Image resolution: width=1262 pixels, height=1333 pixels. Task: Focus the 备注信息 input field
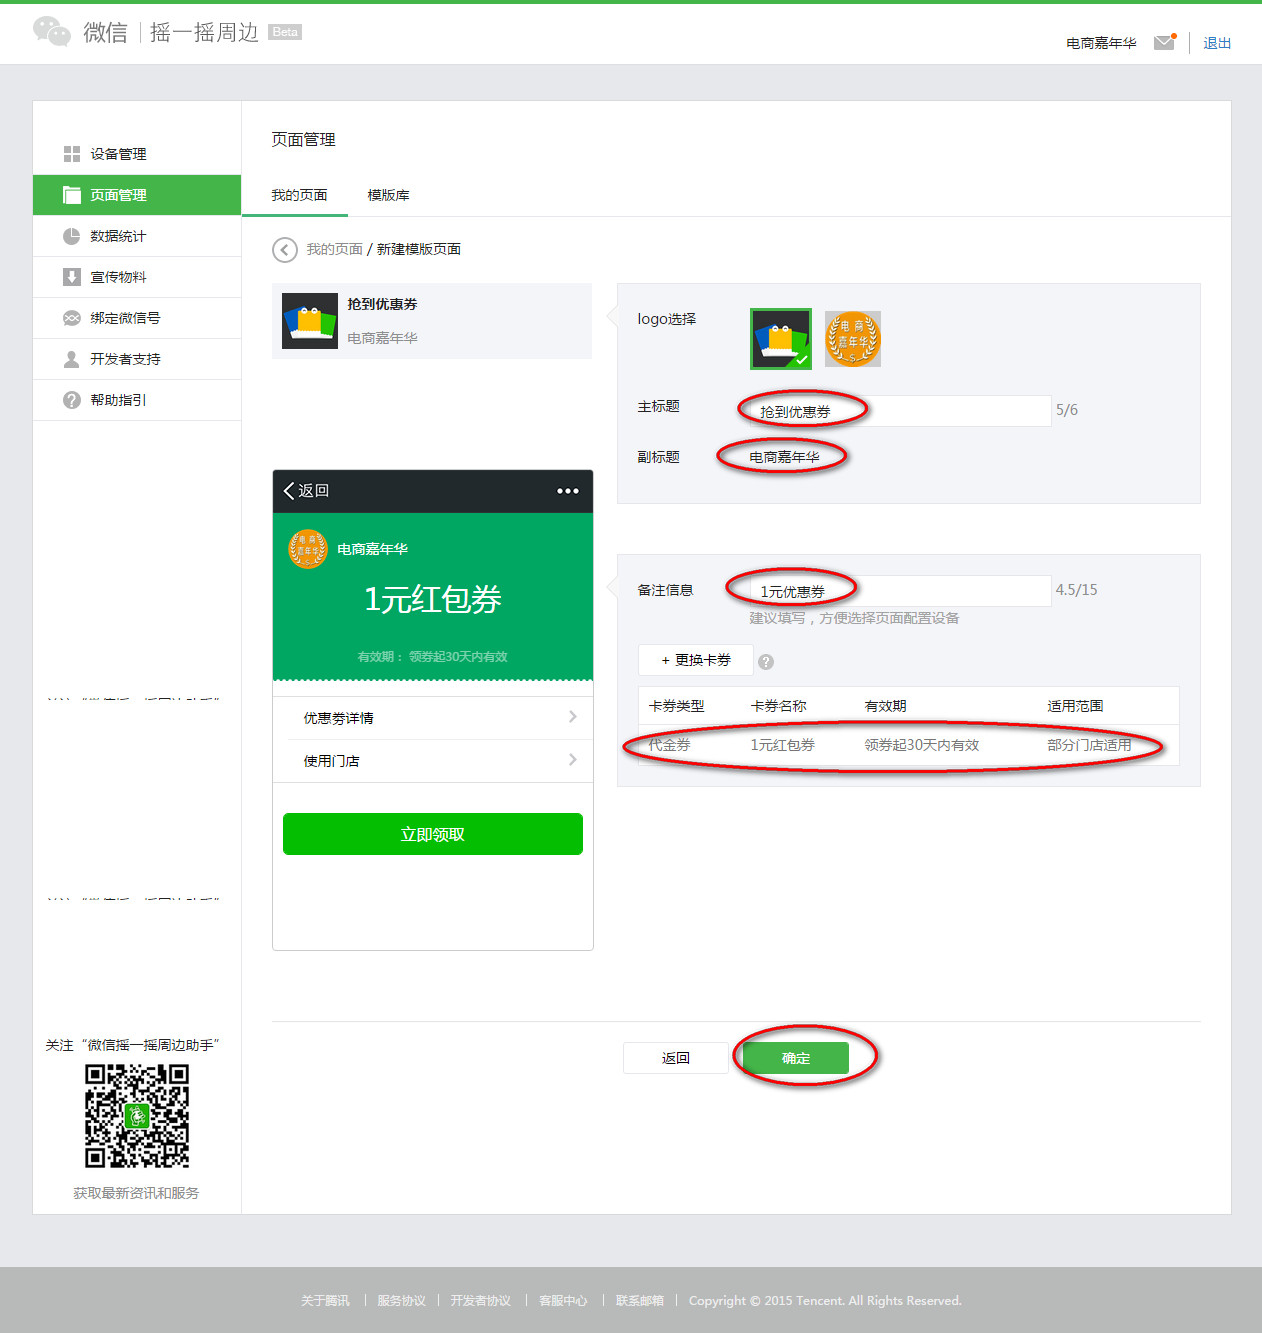pos(901,591)
